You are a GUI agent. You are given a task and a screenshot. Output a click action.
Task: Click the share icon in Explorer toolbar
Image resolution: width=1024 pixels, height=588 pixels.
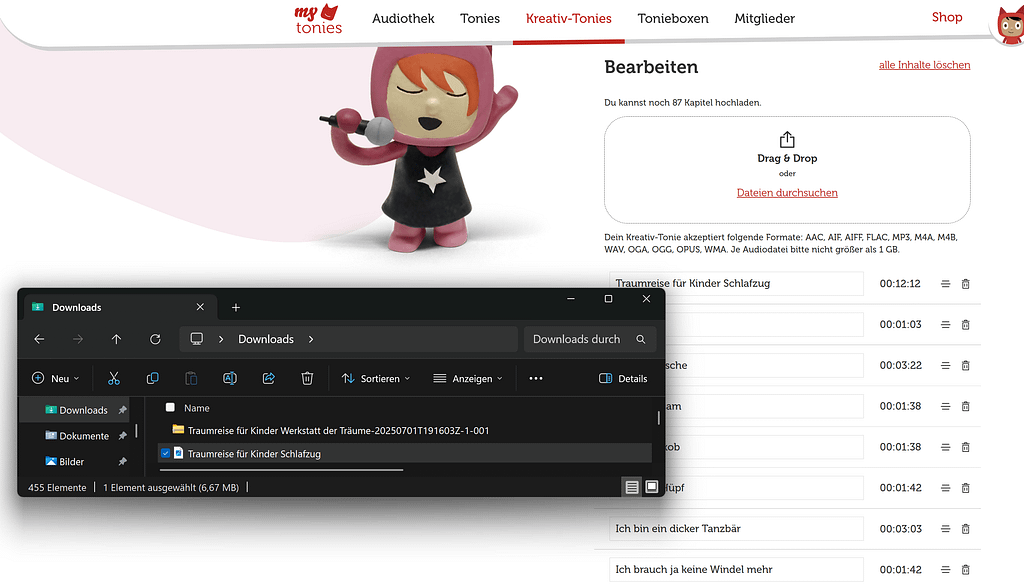pyautogui.click(x=268, y=379)
